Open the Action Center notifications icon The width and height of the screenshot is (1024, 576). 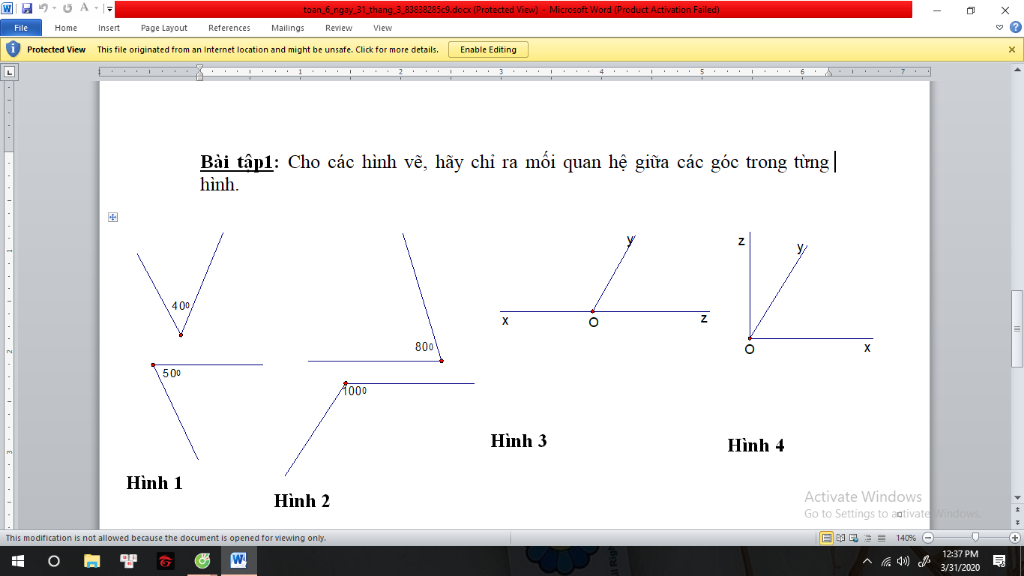tap(999, 561)
